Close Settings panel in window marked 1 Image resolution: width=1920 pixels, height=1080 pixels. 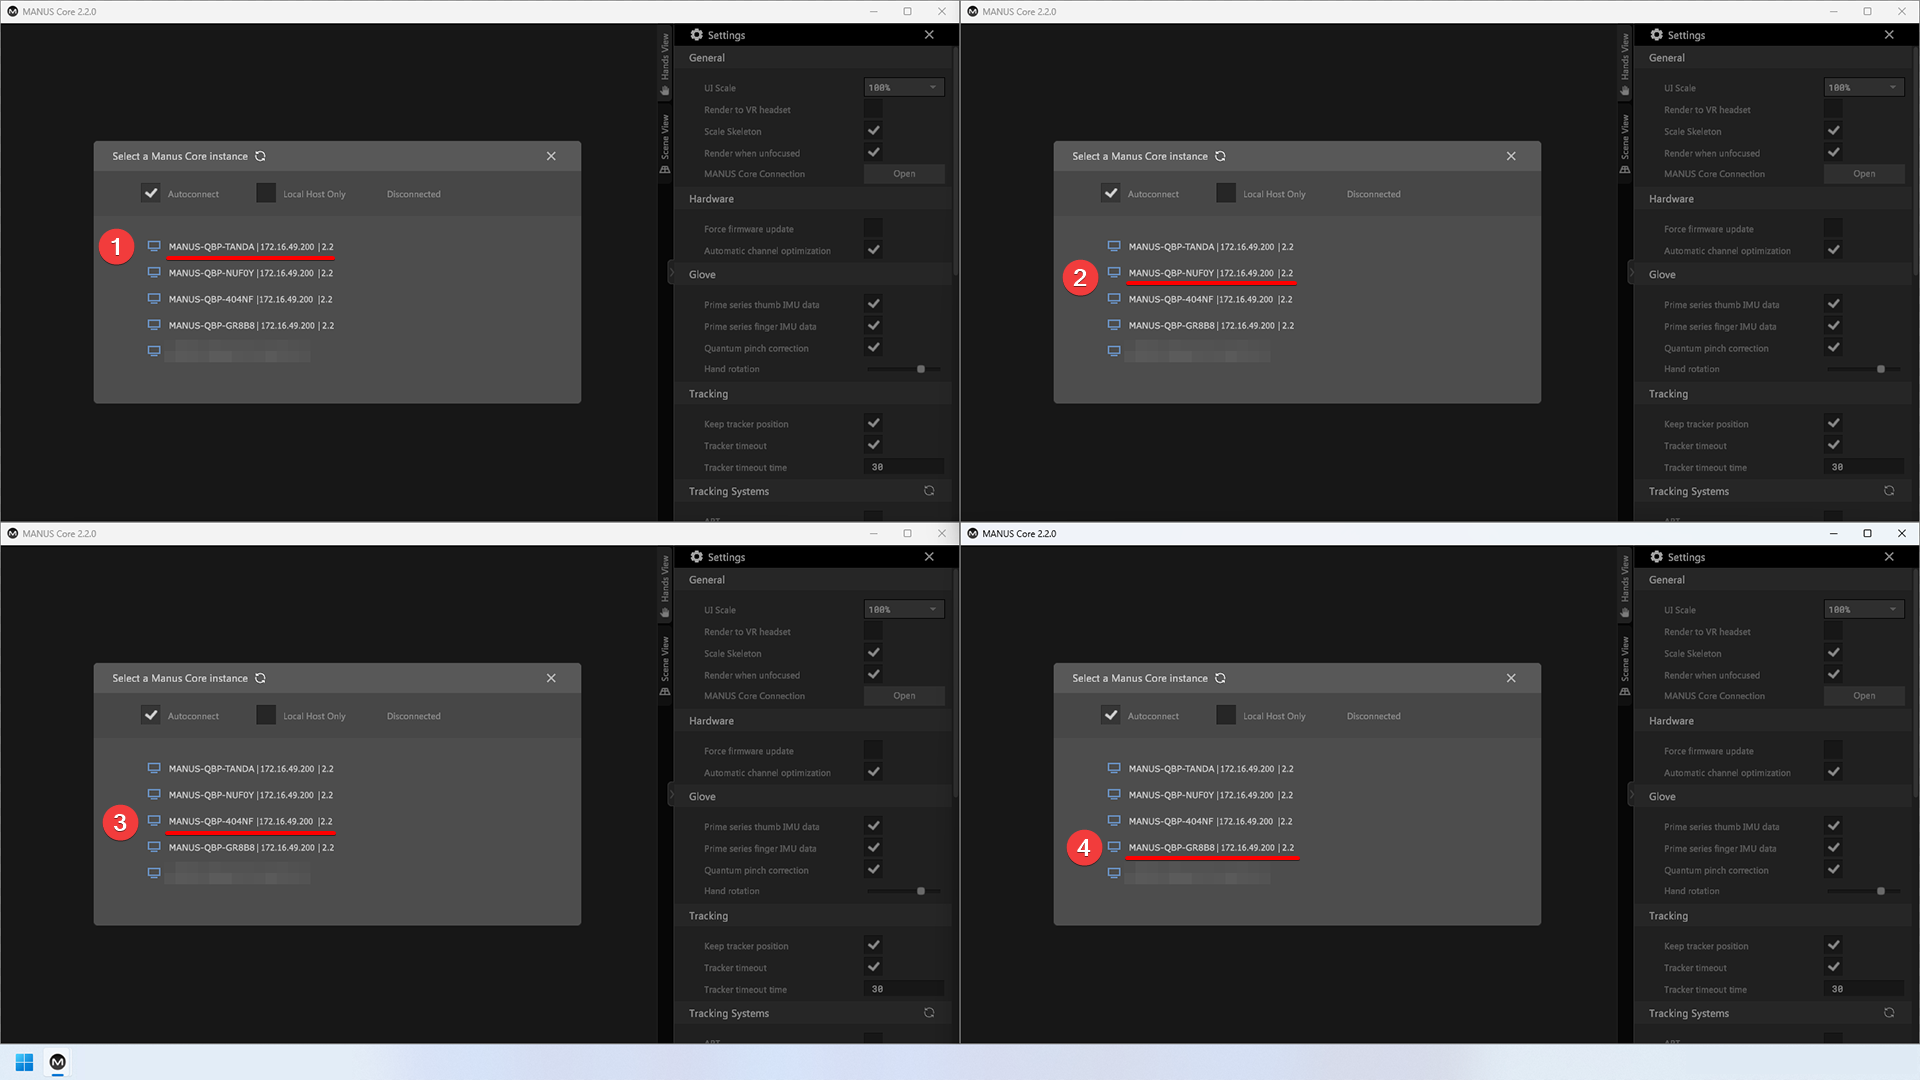(929, 35)
